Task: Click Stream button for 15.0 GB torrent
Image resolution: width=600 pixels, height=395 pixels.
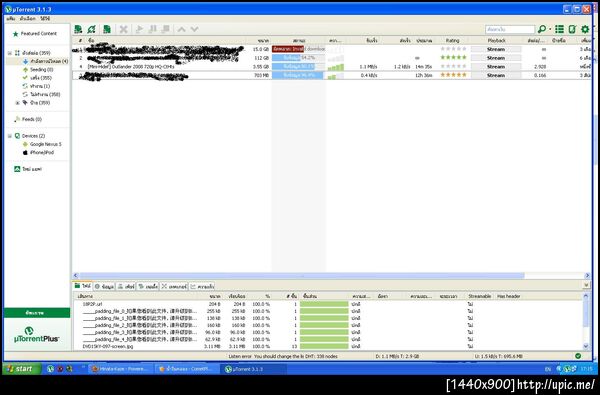Action: click(496, 49)
